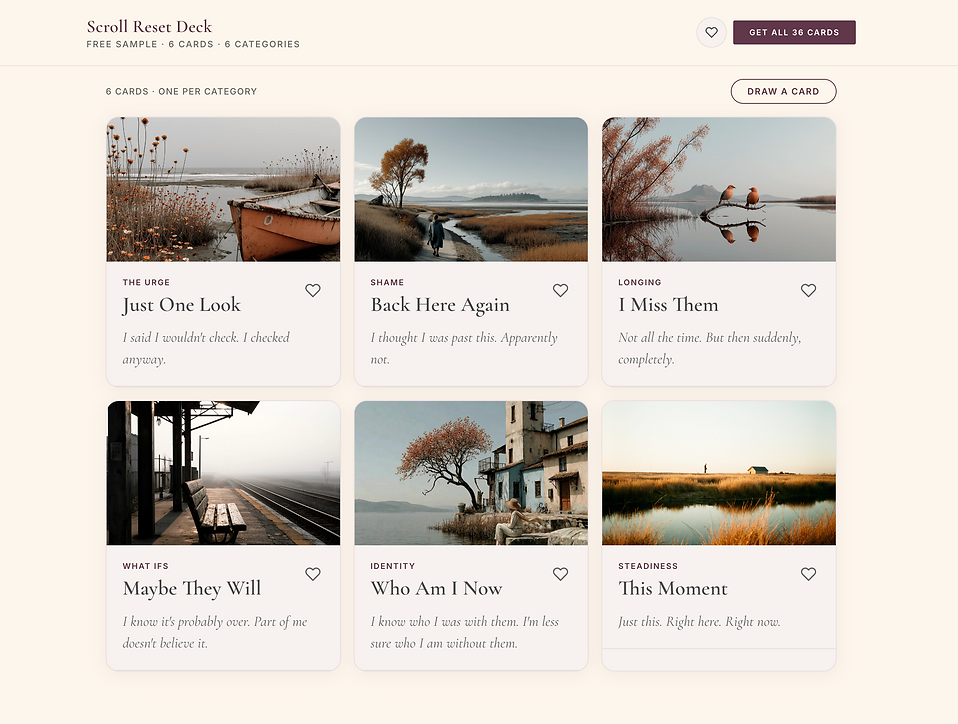Open the marsh path image of Back Here Again
The image size is (958, 724).
pyautogui.click(x=471, y=189)
